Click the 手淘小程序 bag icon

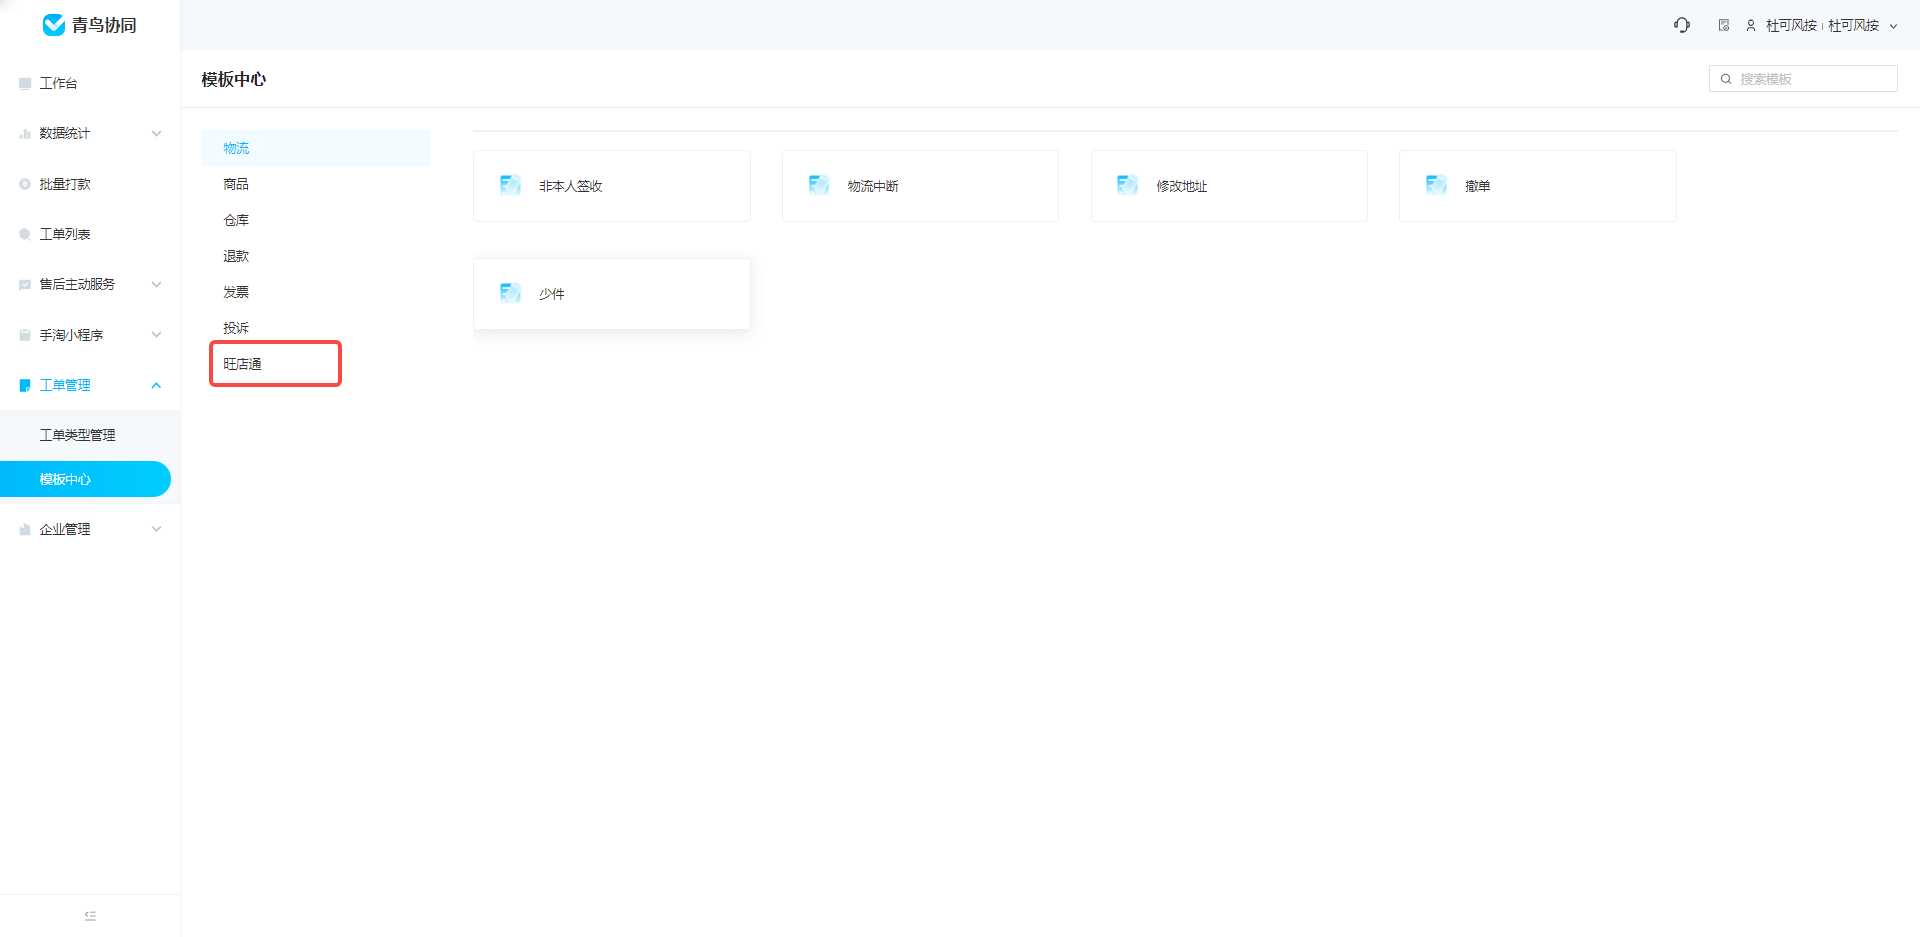click(25, 335)
